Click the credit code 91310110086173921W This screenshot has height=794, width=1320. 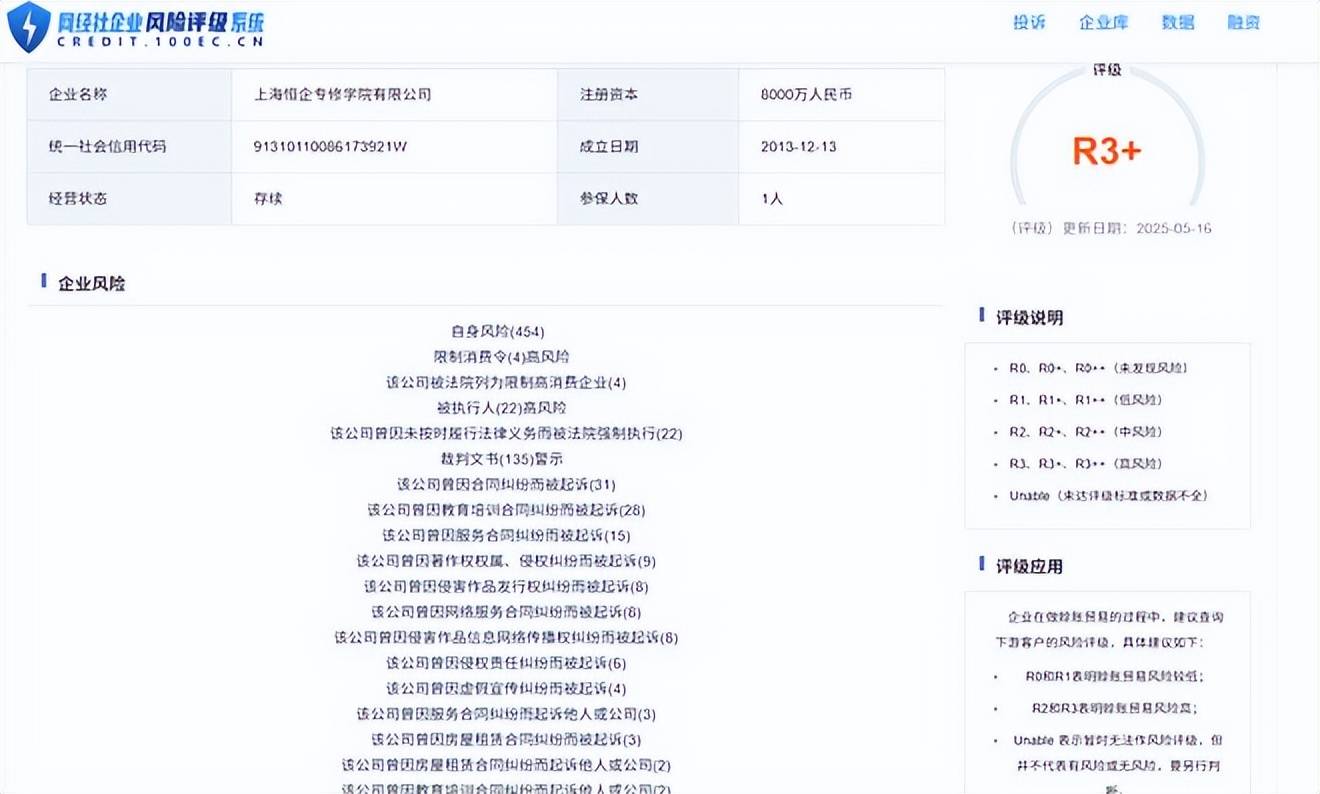click(330, 147)
